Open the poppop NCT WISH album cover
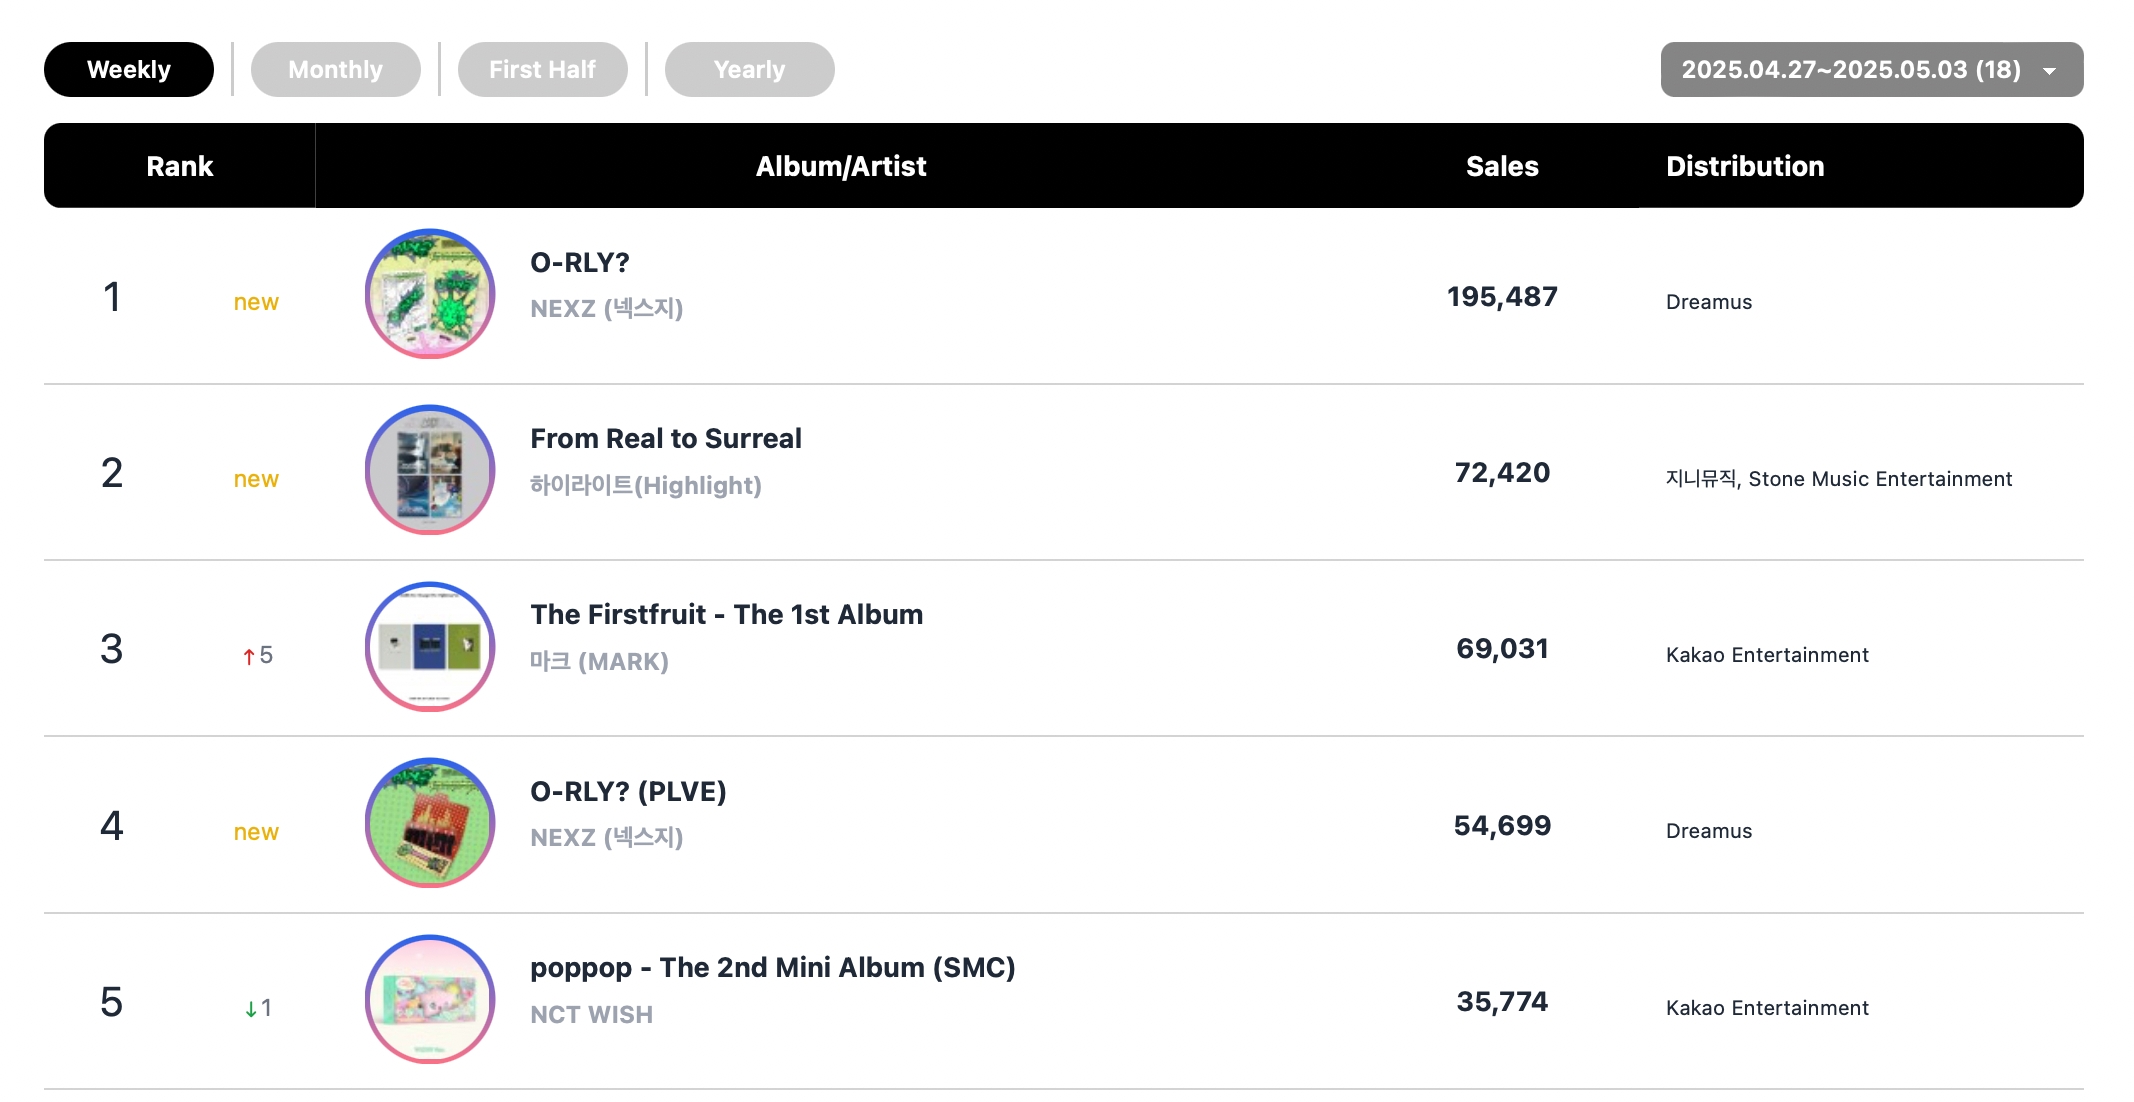2134x1102 pixels. pyautogui.click(x=430, y=999)
